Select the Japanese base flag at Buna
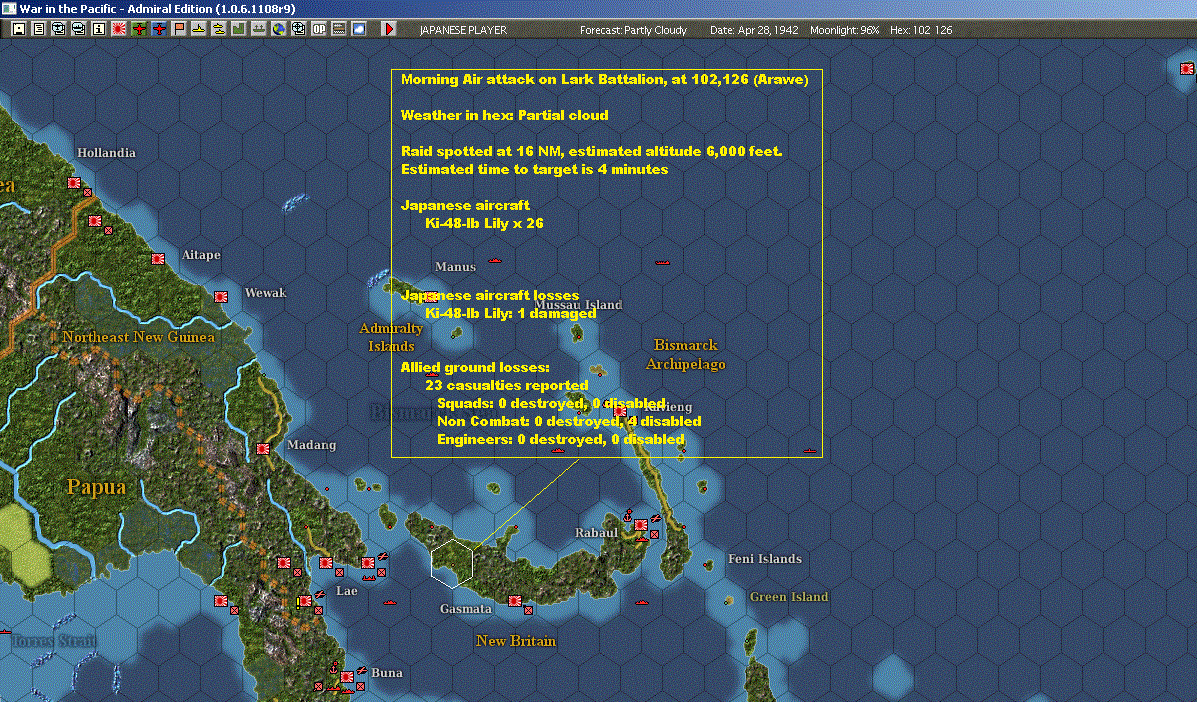The height and width of the screenshot is (702, 1197). tap(347, 677)
